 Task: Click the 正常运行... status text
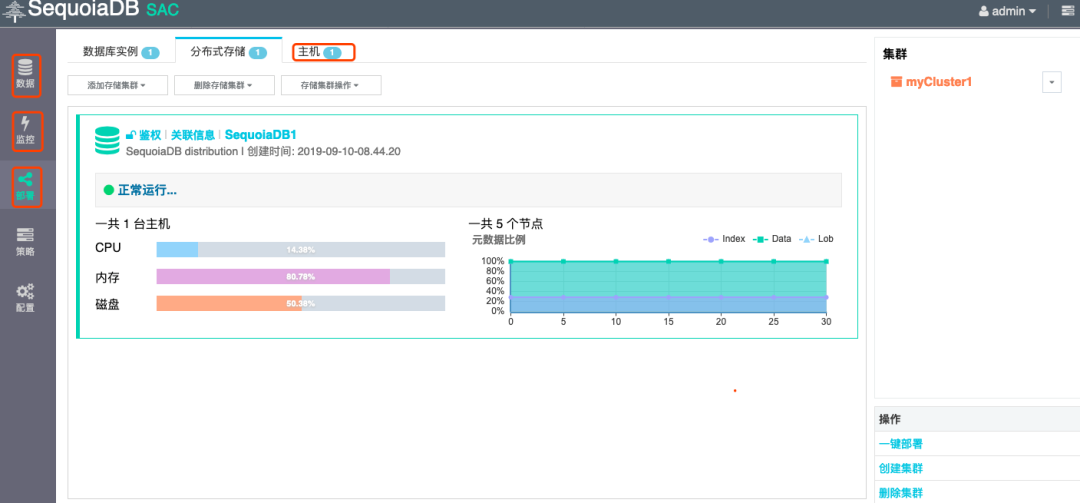(146, 190)
